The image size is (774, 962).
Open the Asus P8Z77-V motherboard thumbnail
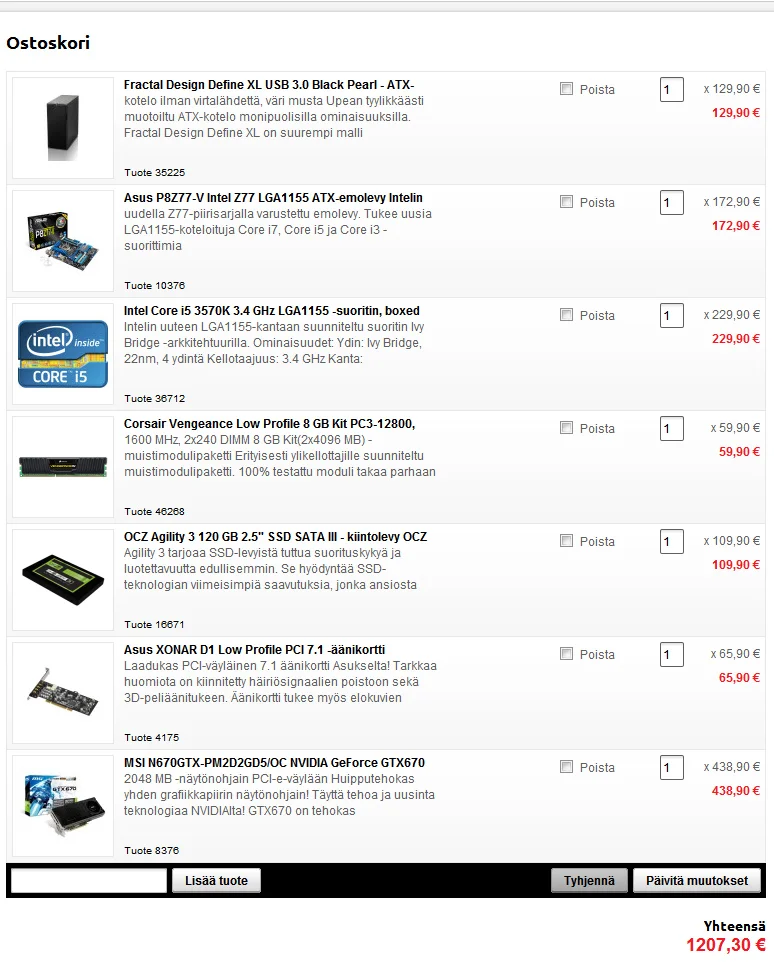63,240
